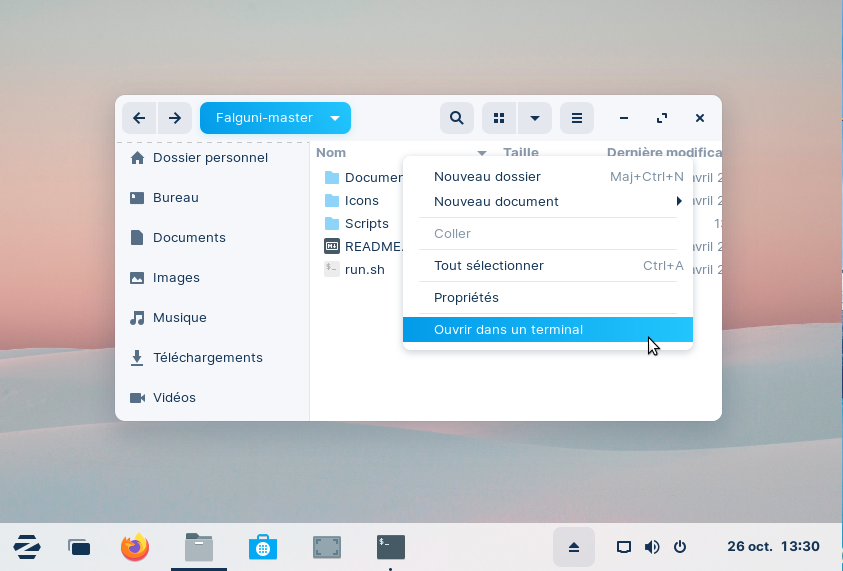Click Propriétés in the context menu
Image resolution: width=843 pixels, height=571 pixels.
coord(466,297)
